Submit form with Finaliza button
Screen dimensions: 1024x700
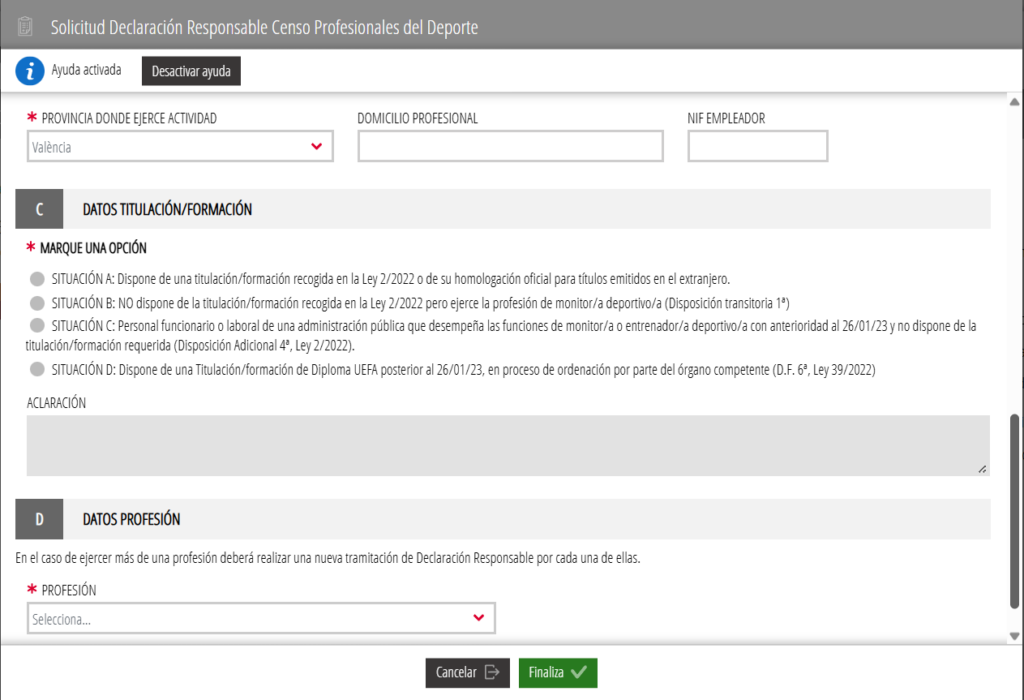coord(557,673)
